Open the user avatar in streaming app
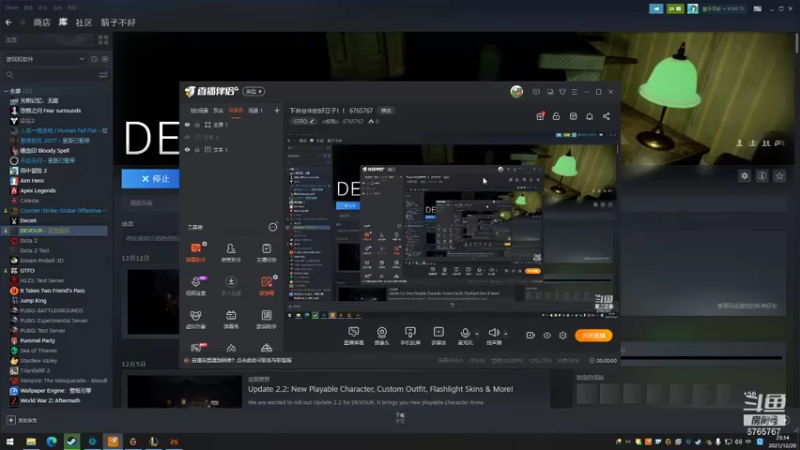 point(516,91)
